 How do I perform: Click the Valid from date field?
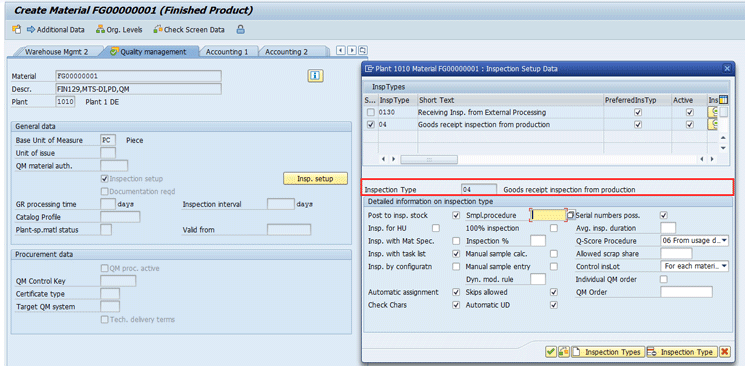(289, 230)
